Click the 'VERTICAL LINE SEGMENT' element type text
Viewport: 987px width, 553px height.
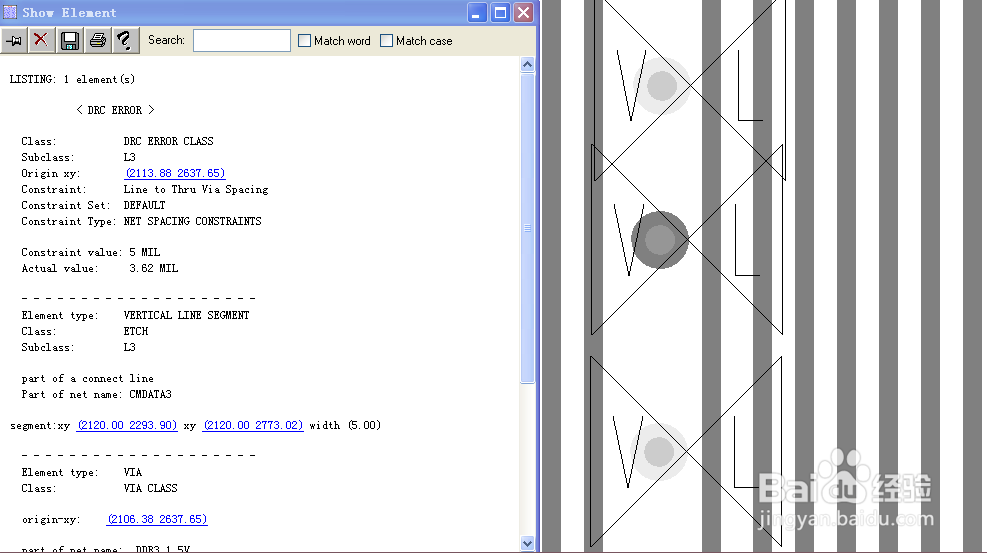(186, 315)
